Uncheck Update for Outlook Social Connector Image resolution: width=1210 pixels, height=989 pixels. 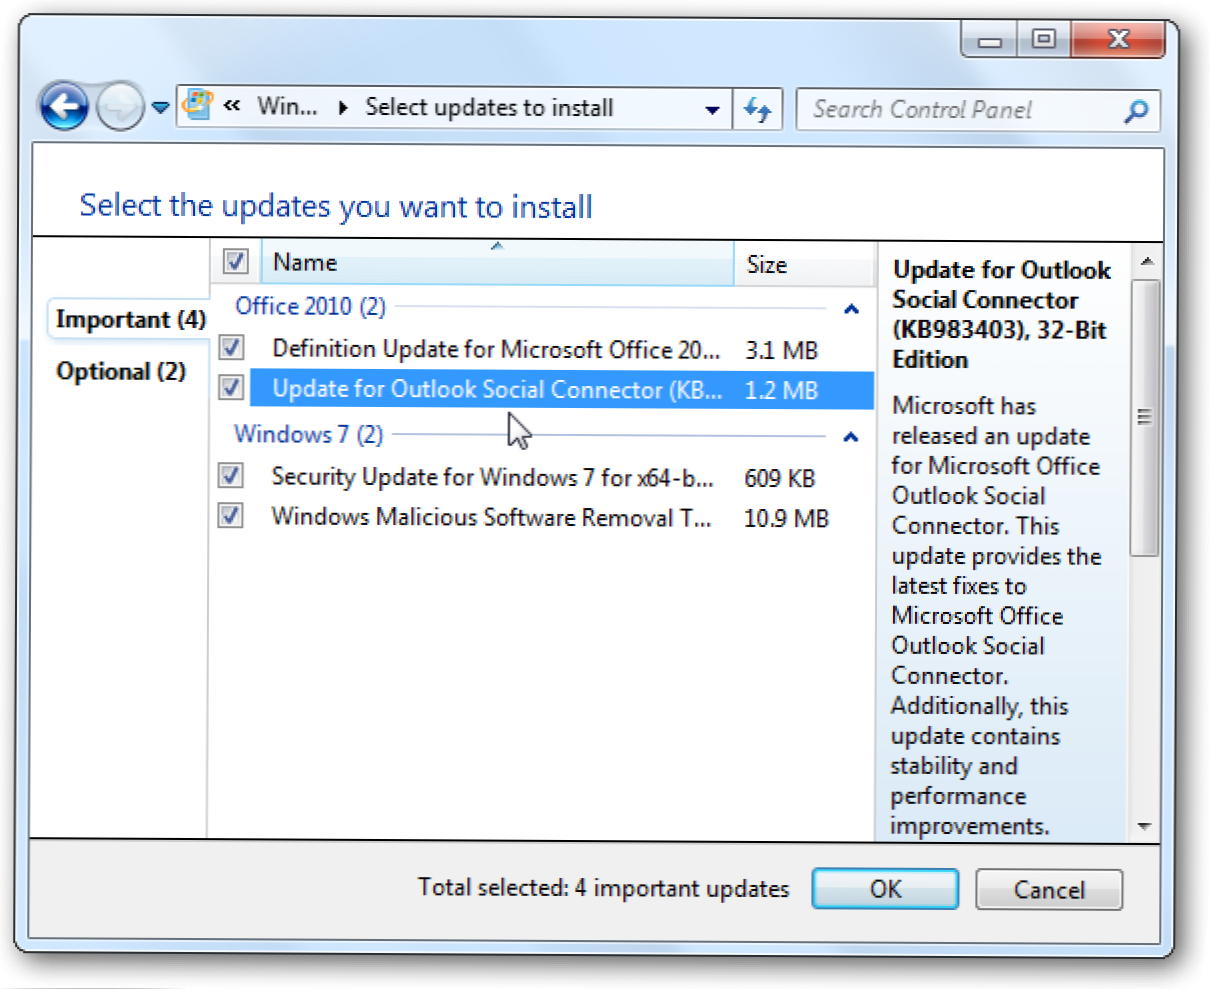coord(231,388)
